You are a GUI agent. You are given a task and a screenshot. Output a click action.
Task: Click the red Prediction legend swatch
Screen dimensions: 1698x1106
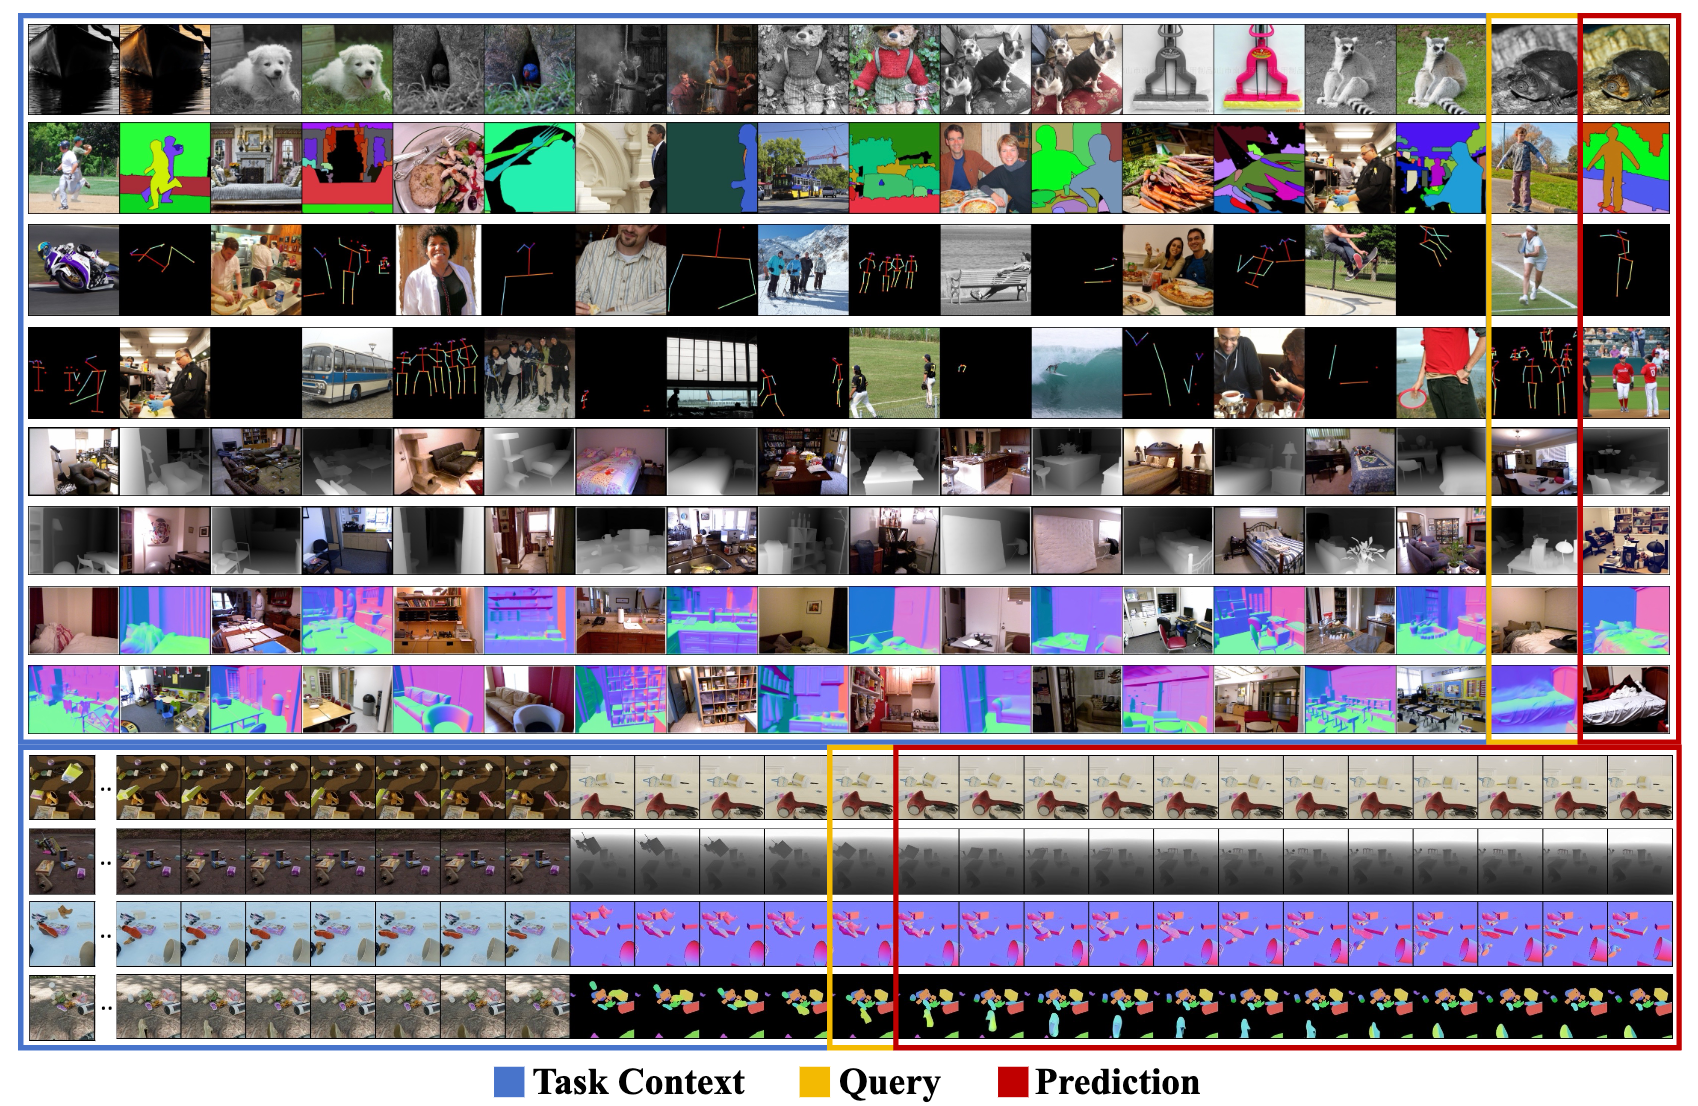pos(1013,1082)
